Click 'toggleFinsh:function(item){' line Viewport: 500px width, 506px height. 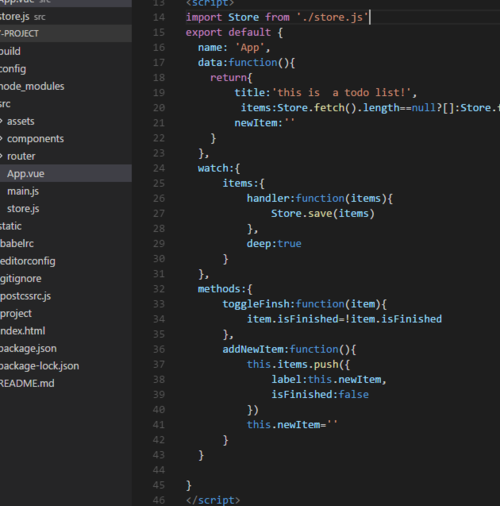click(x=304, y=304)
